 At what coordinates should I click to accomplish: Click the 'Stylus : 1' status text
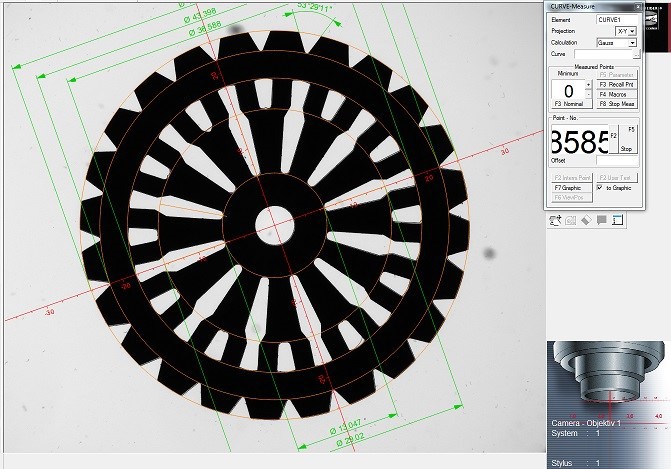point(575,463)
